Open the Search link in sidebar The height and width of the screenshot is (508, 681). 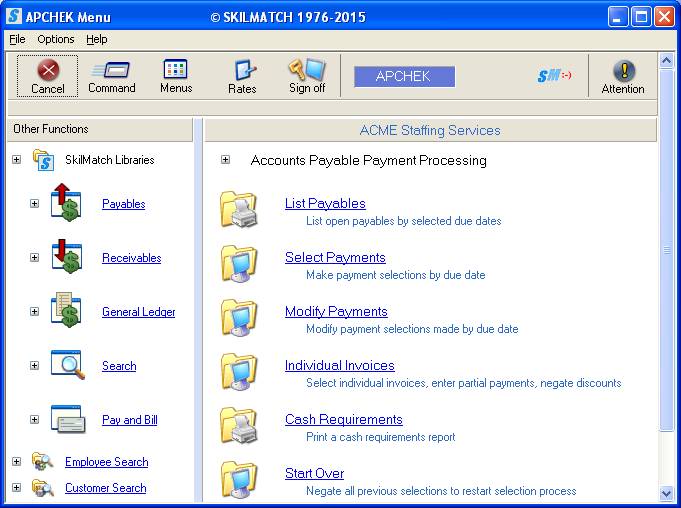click(x=119, y=366)
